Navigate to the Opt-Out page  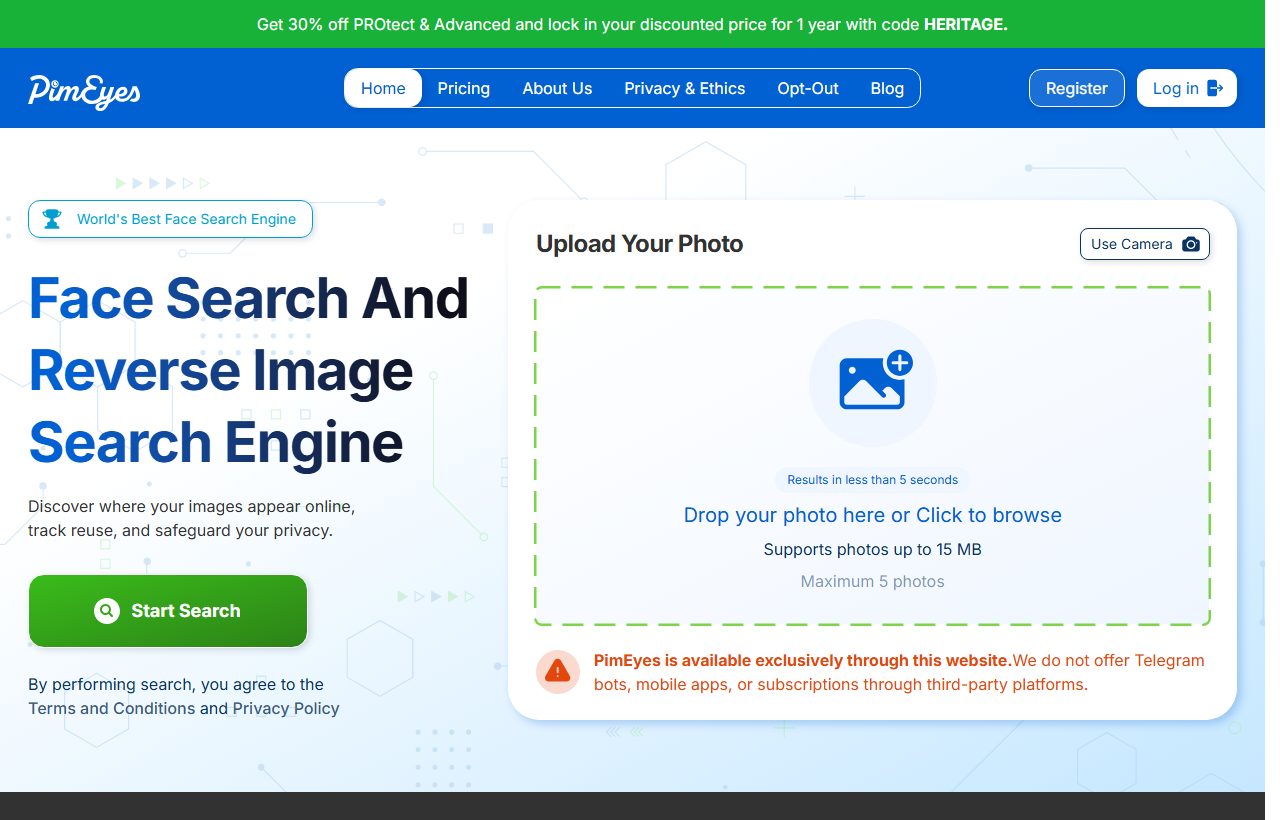pyautogui.click(x=808, y=88)
